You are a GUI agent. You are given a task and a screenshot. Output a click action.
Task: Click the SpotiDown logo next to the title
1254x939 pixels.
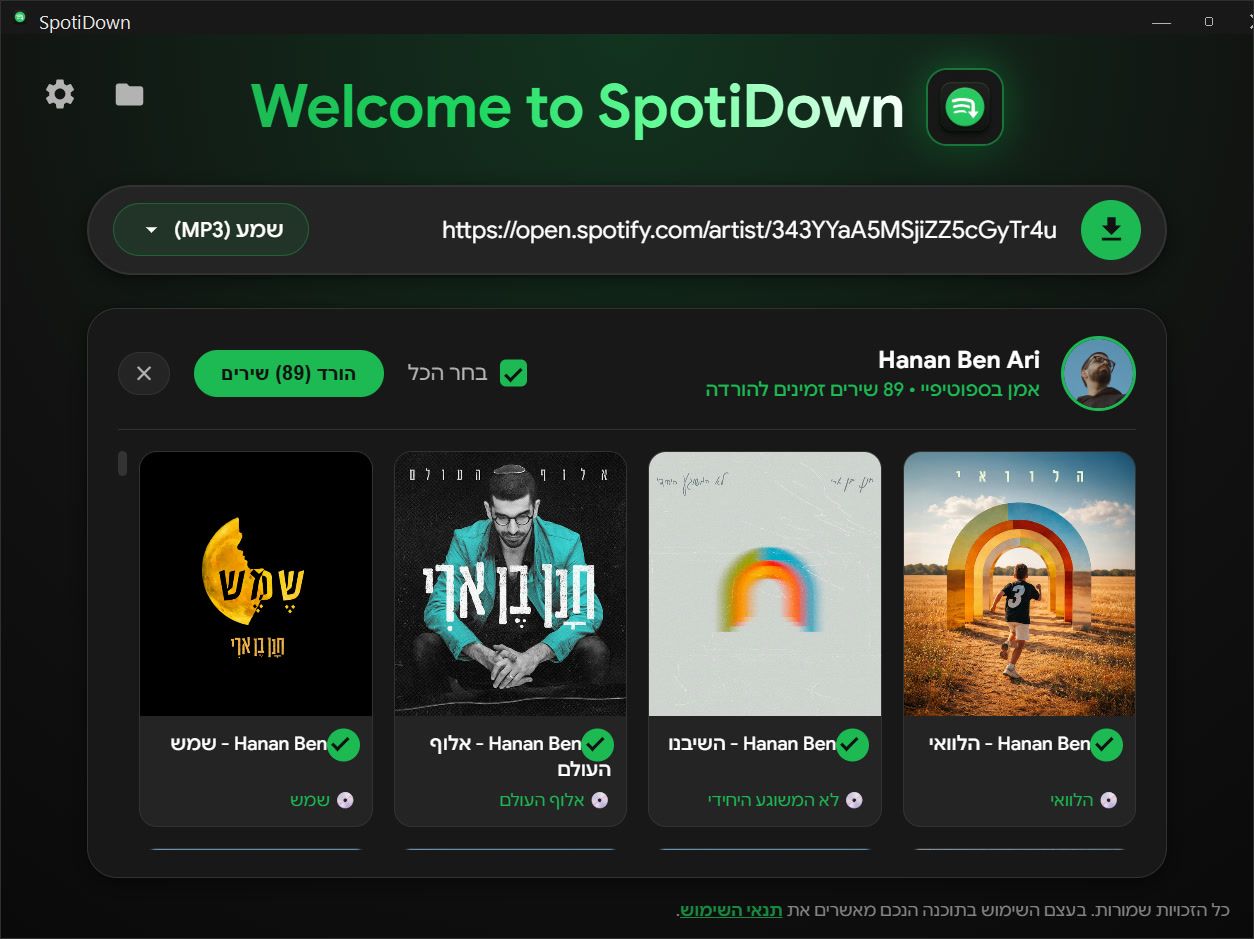965,107
